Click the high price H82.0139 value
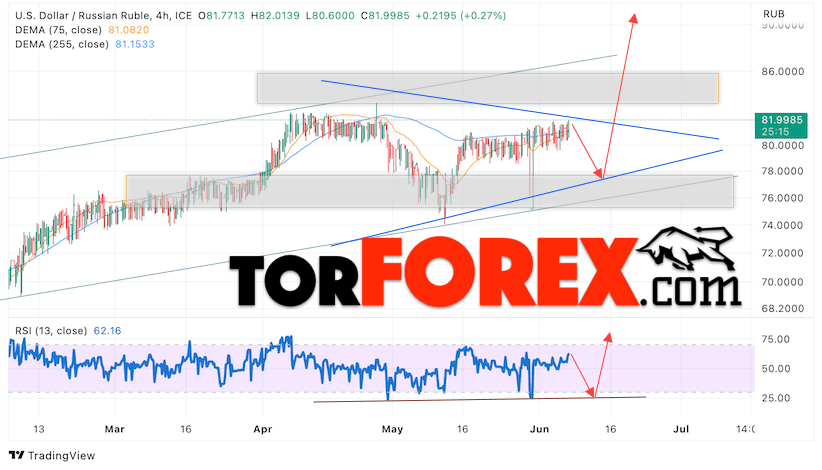 (x=275, y=16)
